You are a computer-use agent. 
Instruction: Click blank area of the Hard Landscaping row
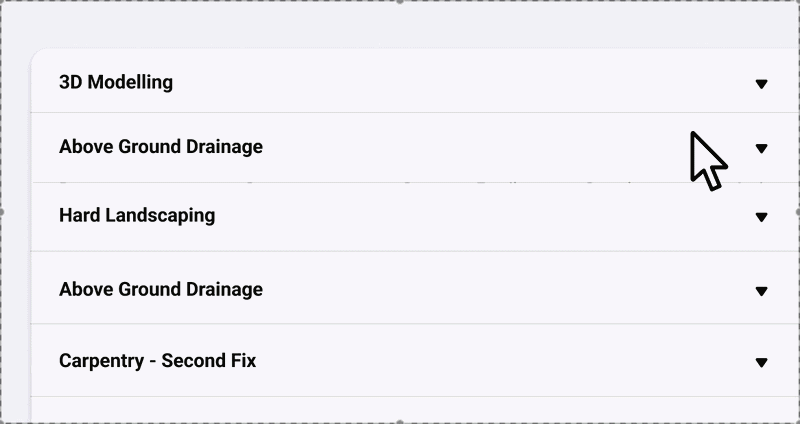(x=450, y=216)
